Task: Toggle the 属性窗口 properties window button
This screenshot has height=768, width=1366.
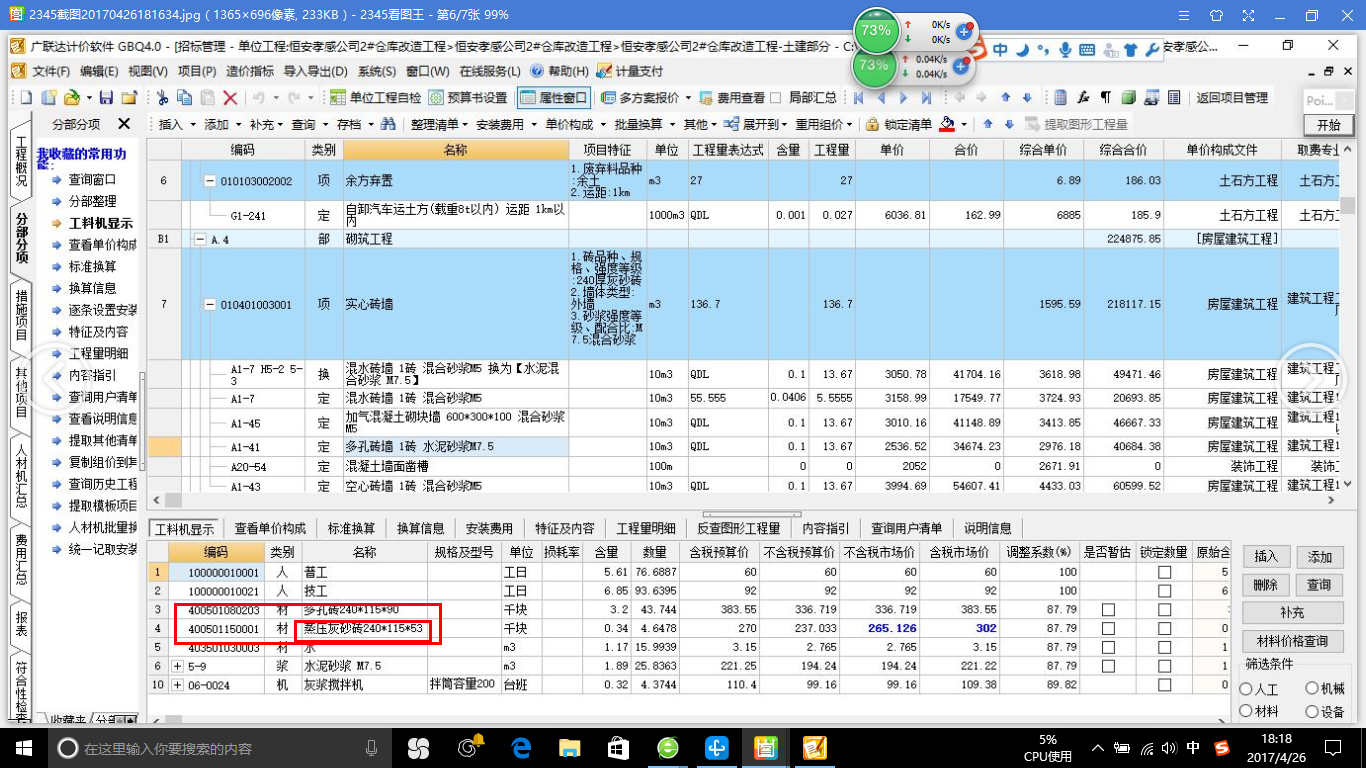Action: pos(554,97)
